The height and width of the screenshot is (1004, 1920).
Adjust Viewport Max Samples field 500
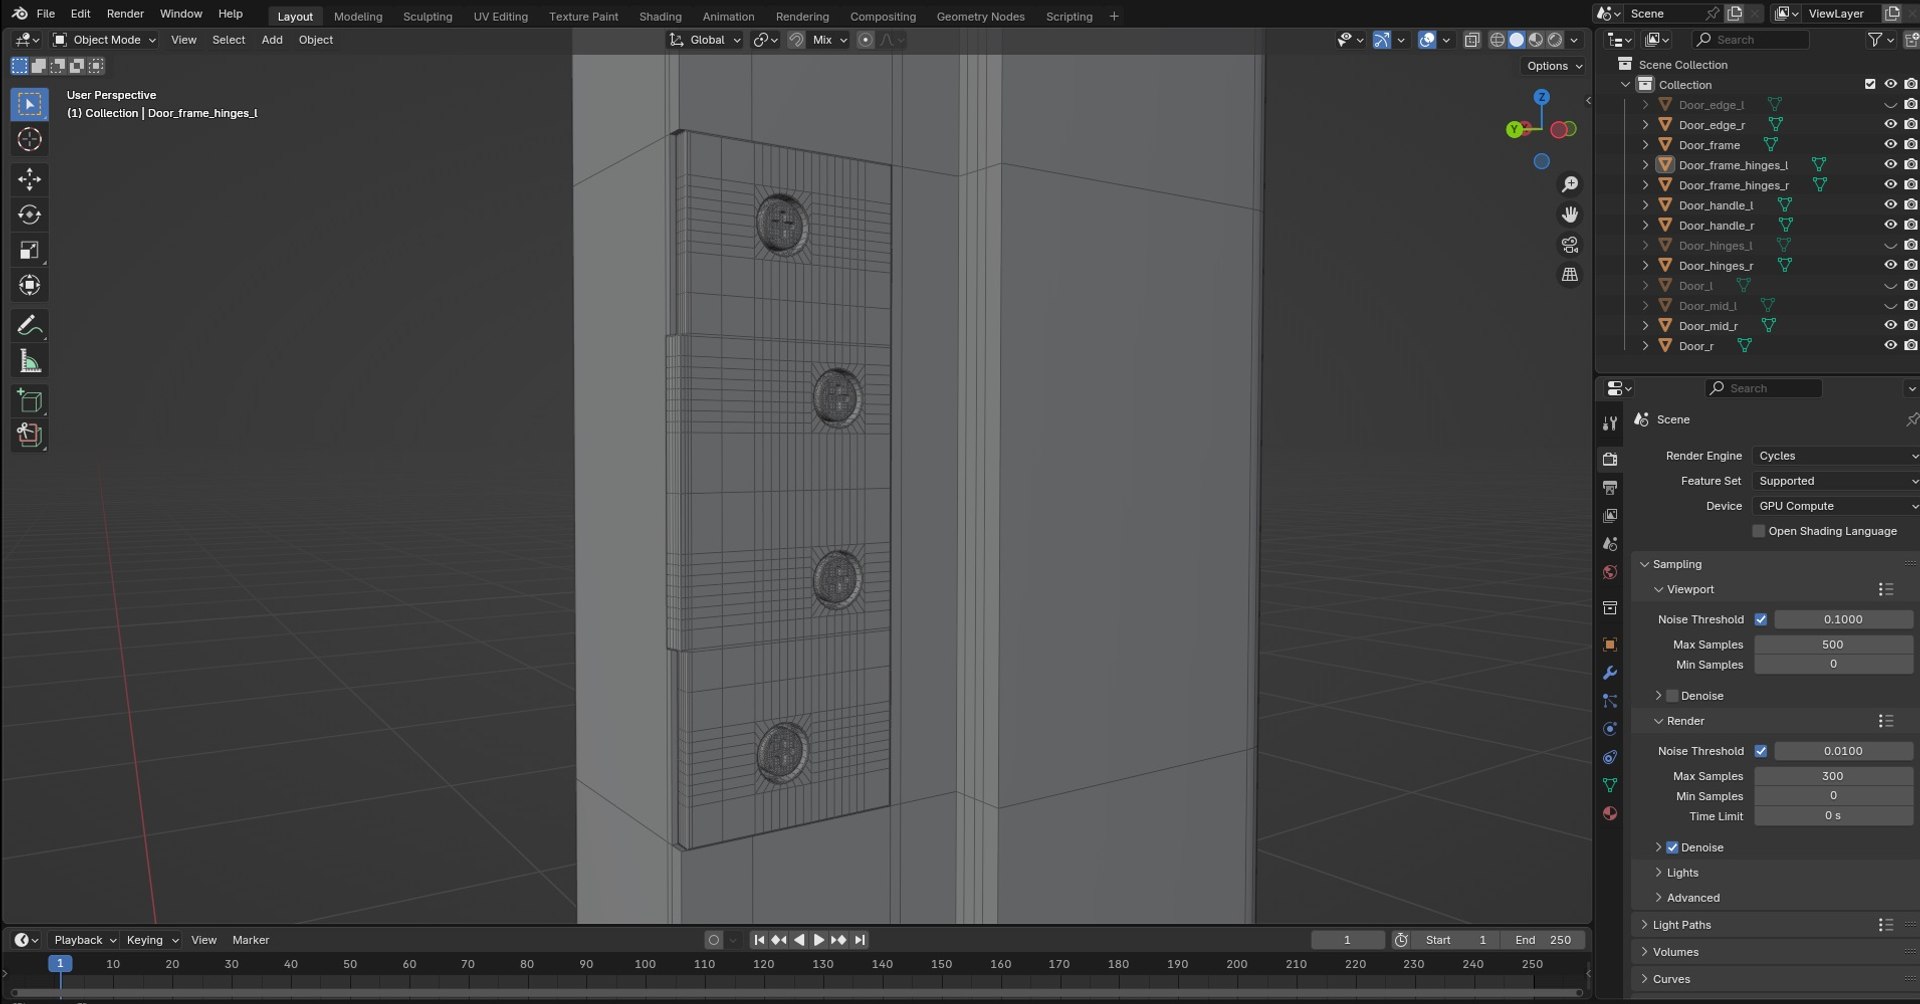pyautogui.click(x=1833, y=645)
